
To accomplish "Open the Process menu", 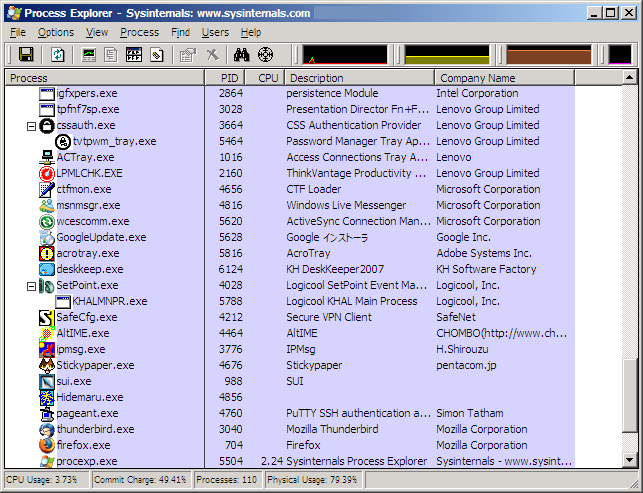I will point(139,32).
